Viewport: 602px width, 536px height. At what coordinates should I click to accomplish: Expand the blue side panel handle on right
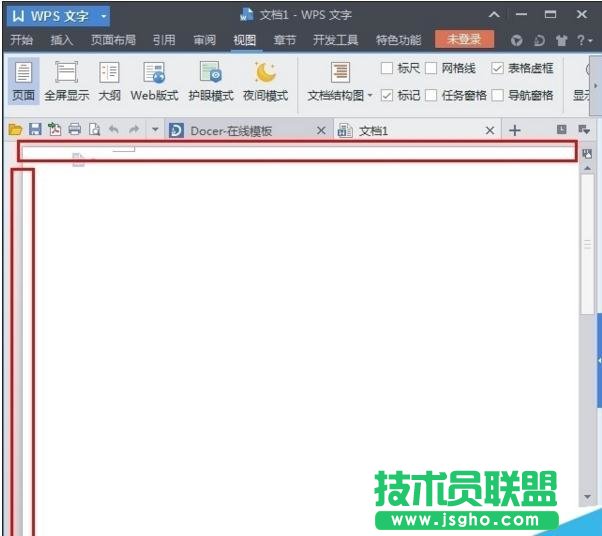click(599, 360)
